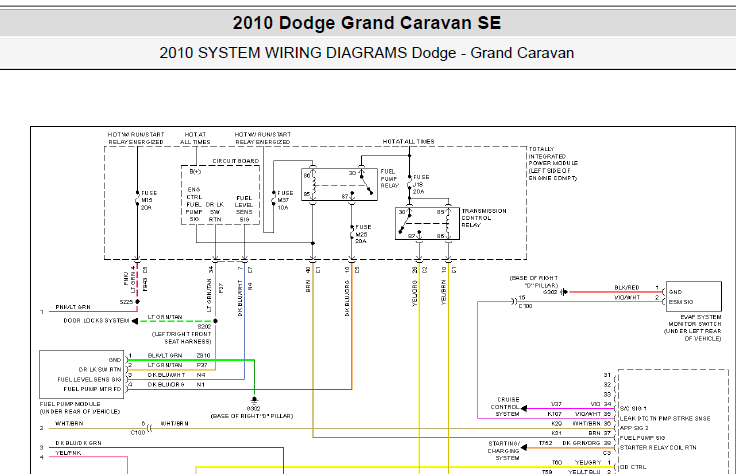Click the "FUEL PUMP SIG" label at pin 37
The image size is (736, 474).
click(x=643, y=438)
